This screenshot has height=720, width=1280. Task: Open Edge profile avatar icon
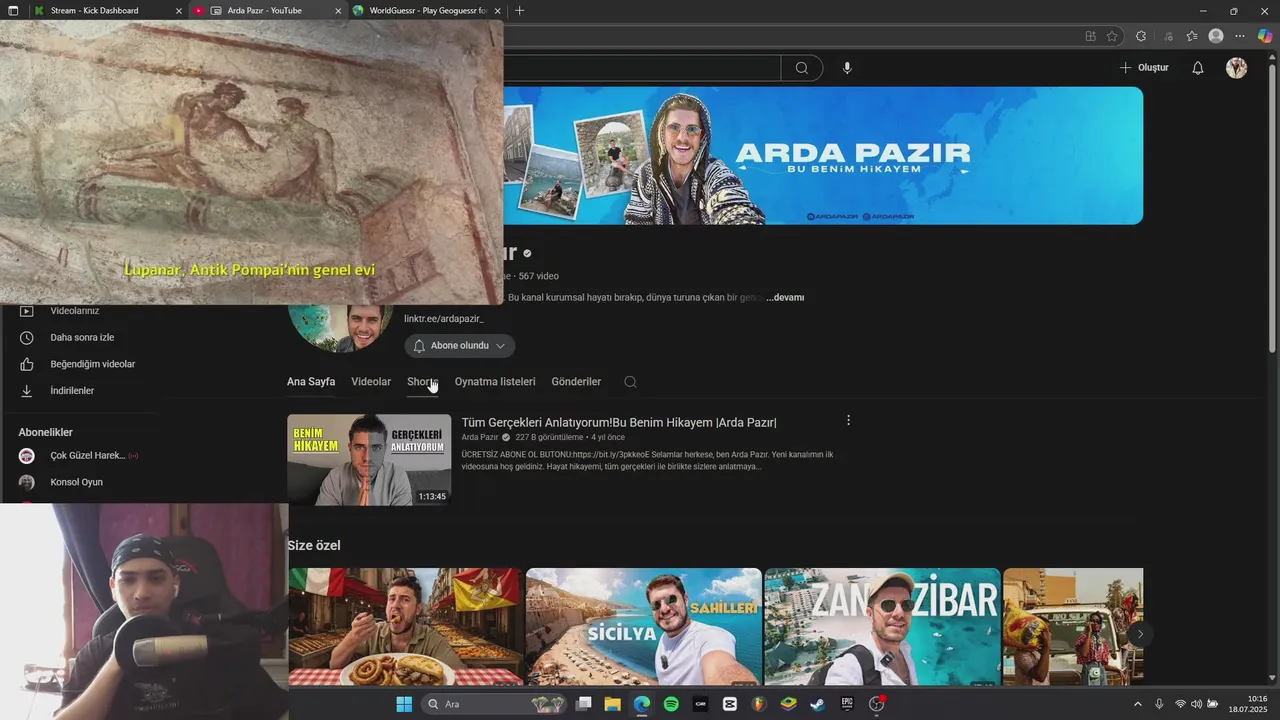(x=1216, y=36)
